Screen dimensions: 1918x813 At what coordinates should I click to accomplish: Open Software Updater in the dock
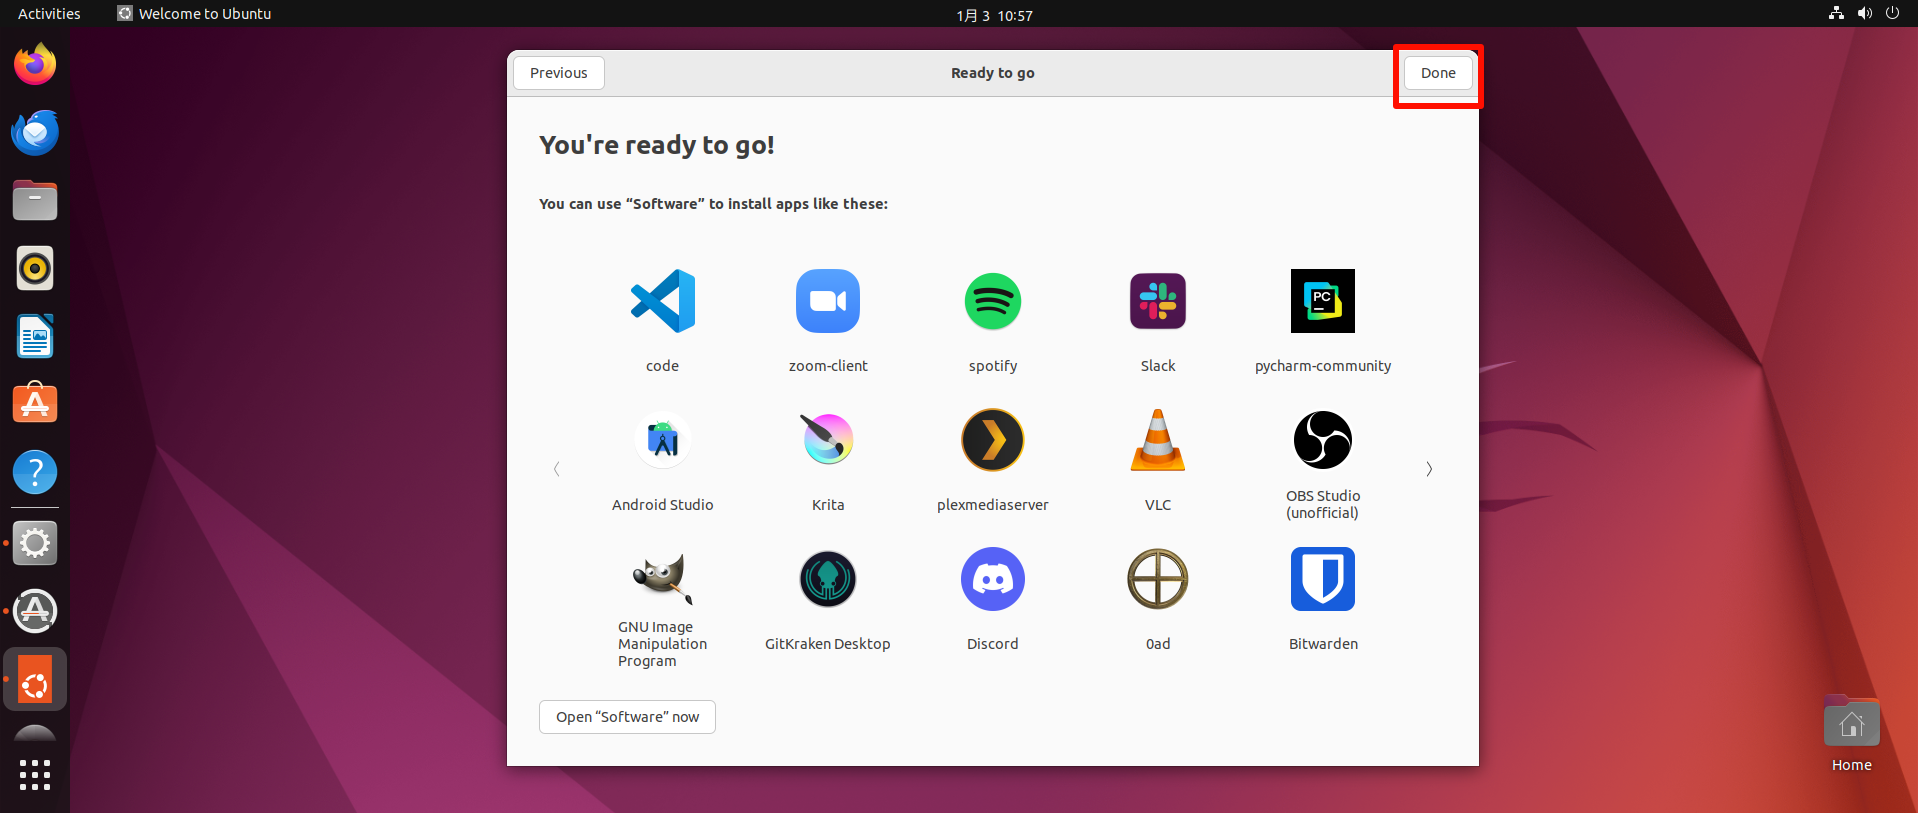(35, 611)
